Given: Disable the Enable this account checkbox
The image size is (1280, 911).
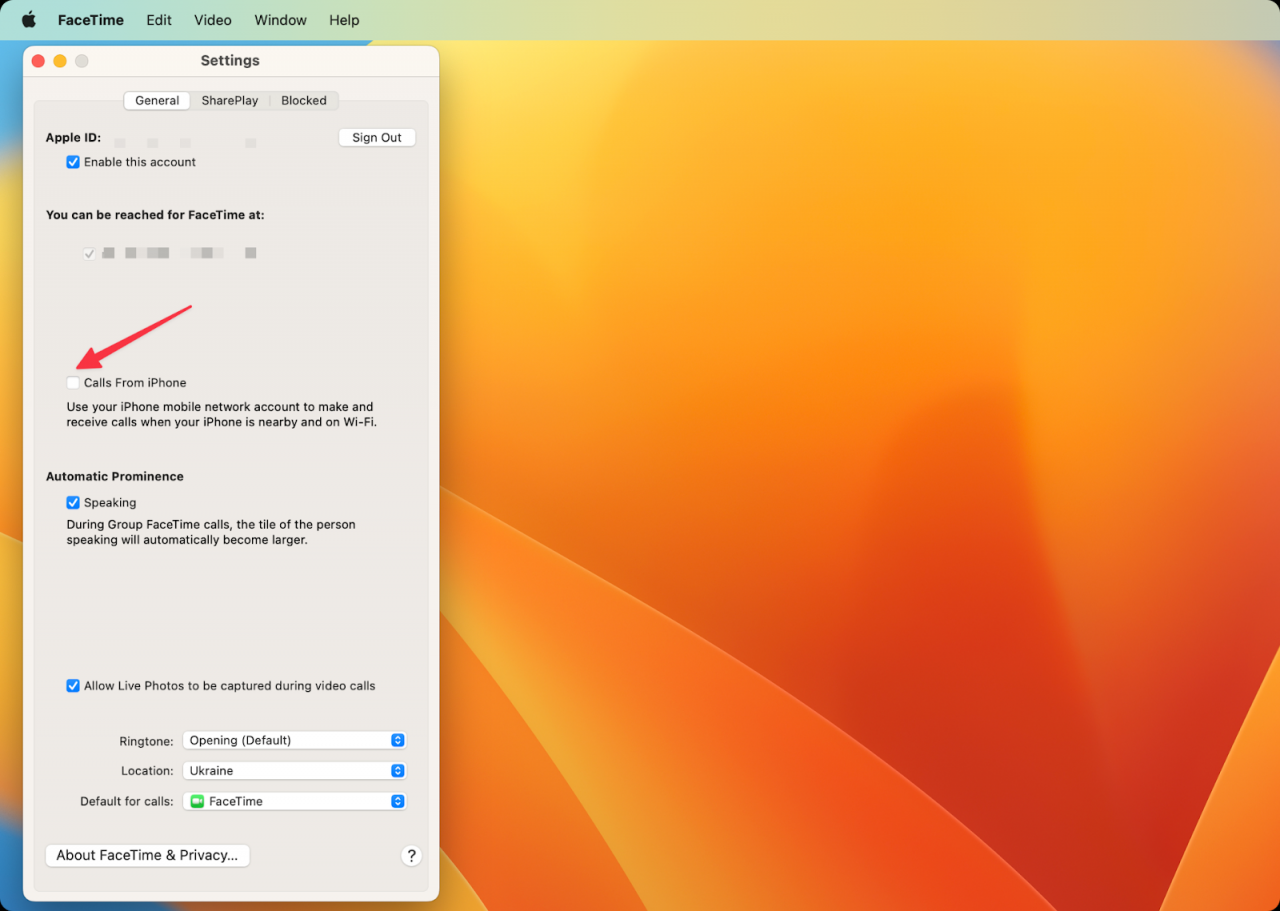Looking at the screenshot, I should click(x=73, y=162).
